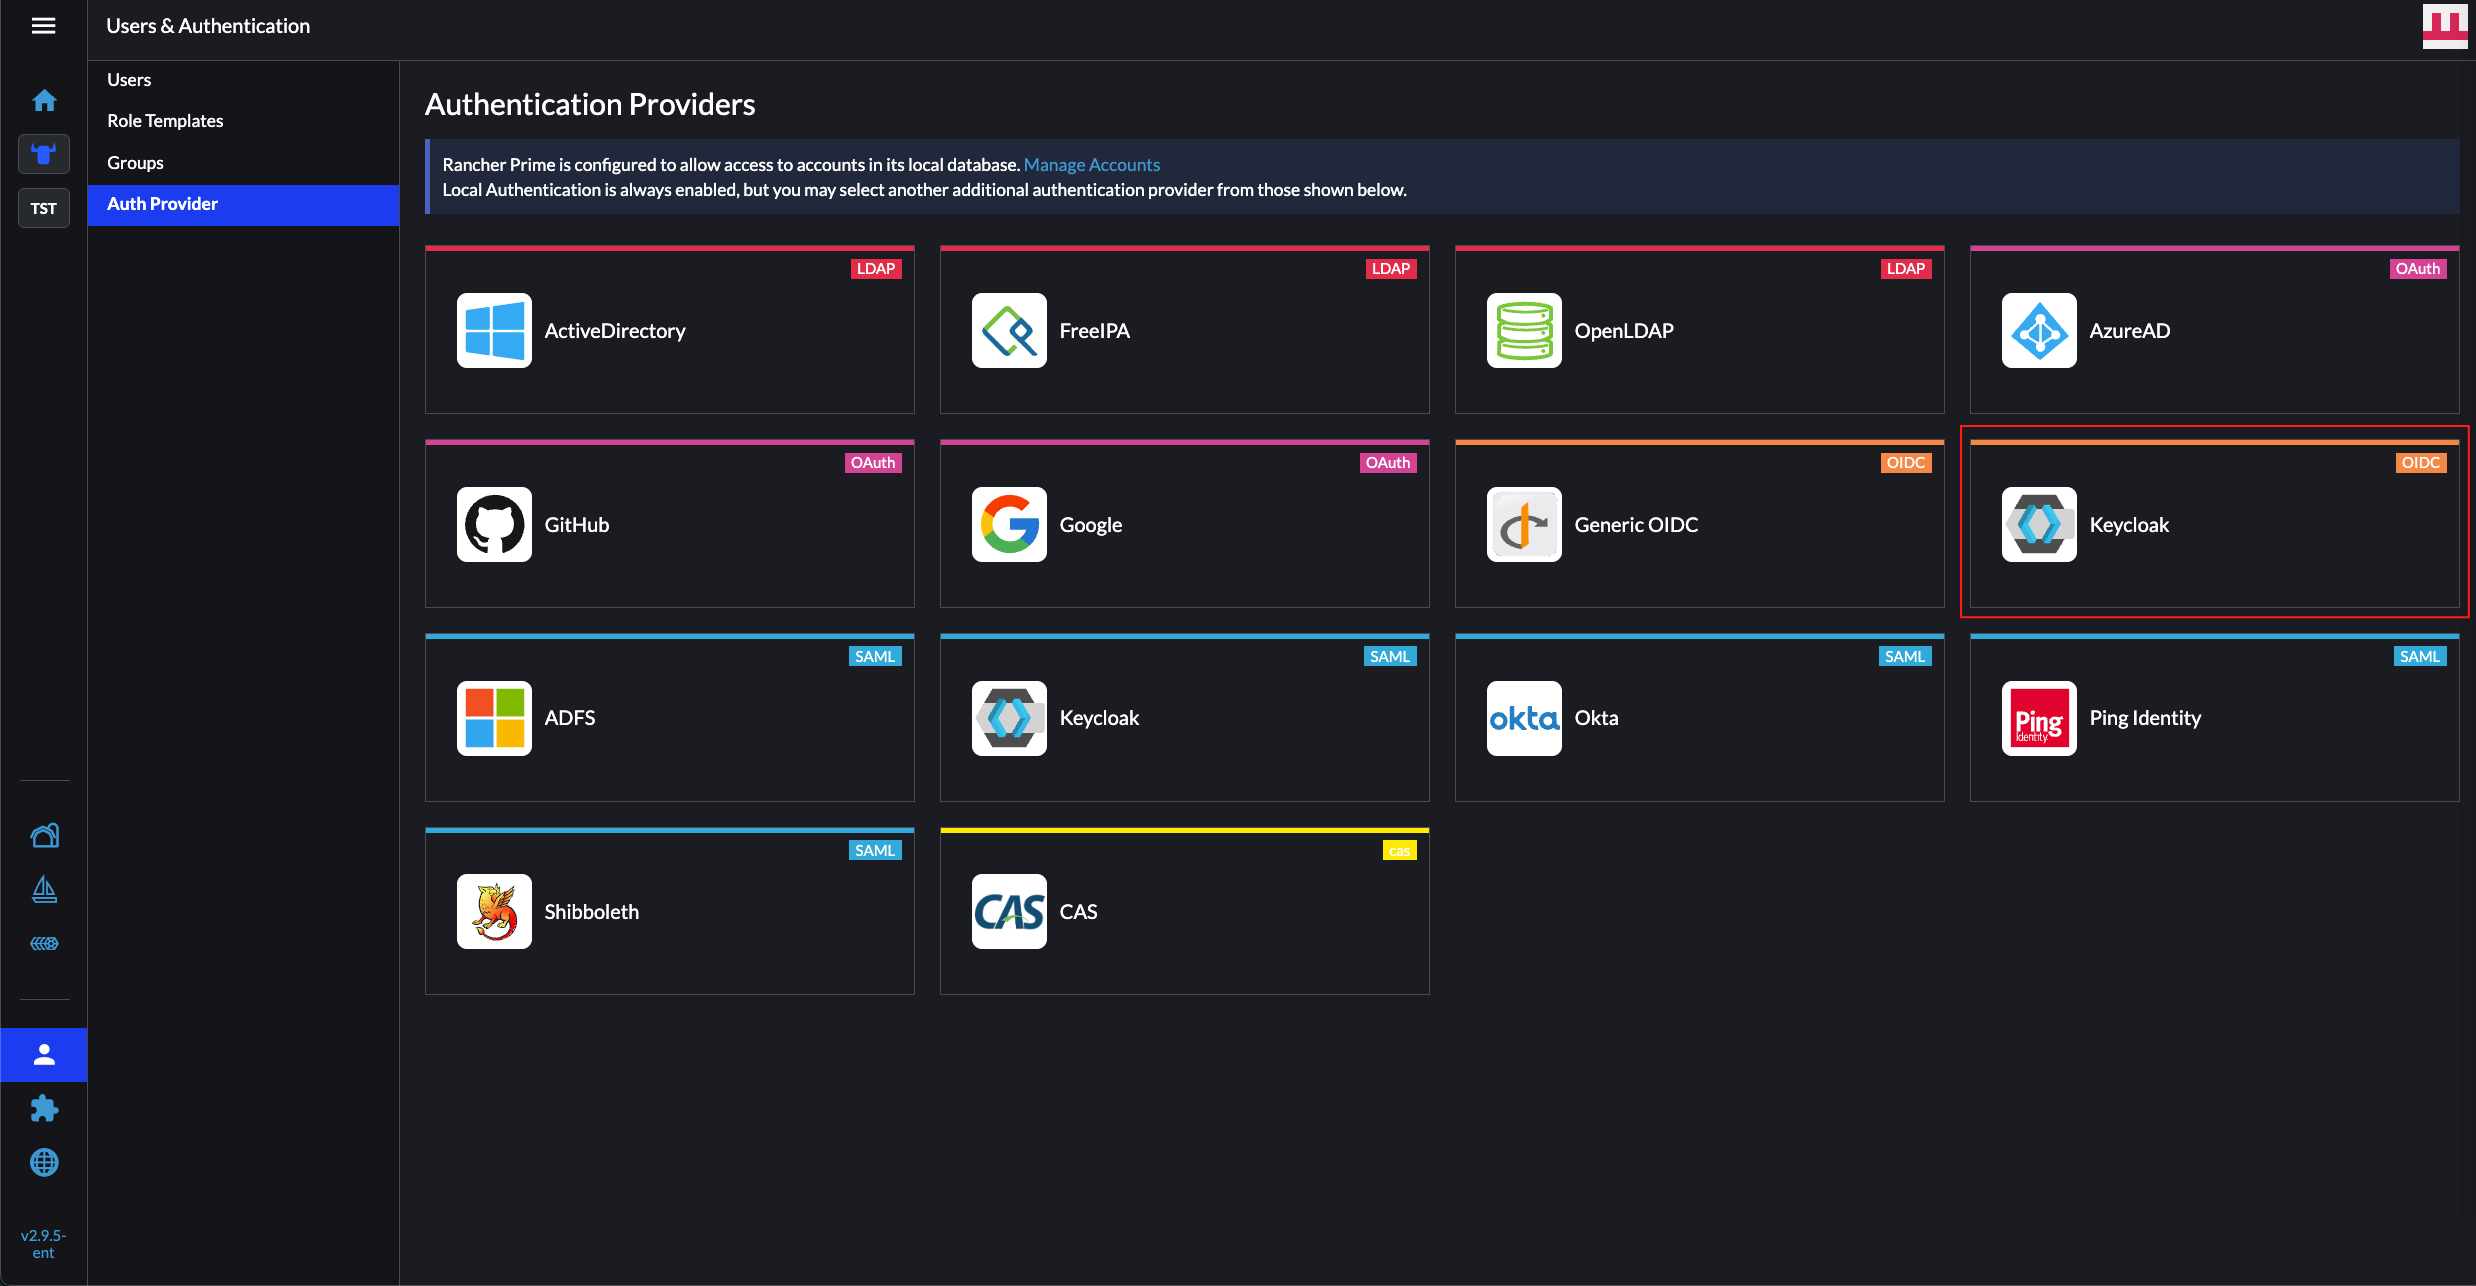The width and height of the screenshot is (2476, 1286).
Task: Click the Manage Accounts link
Action: pos(1091,164)
